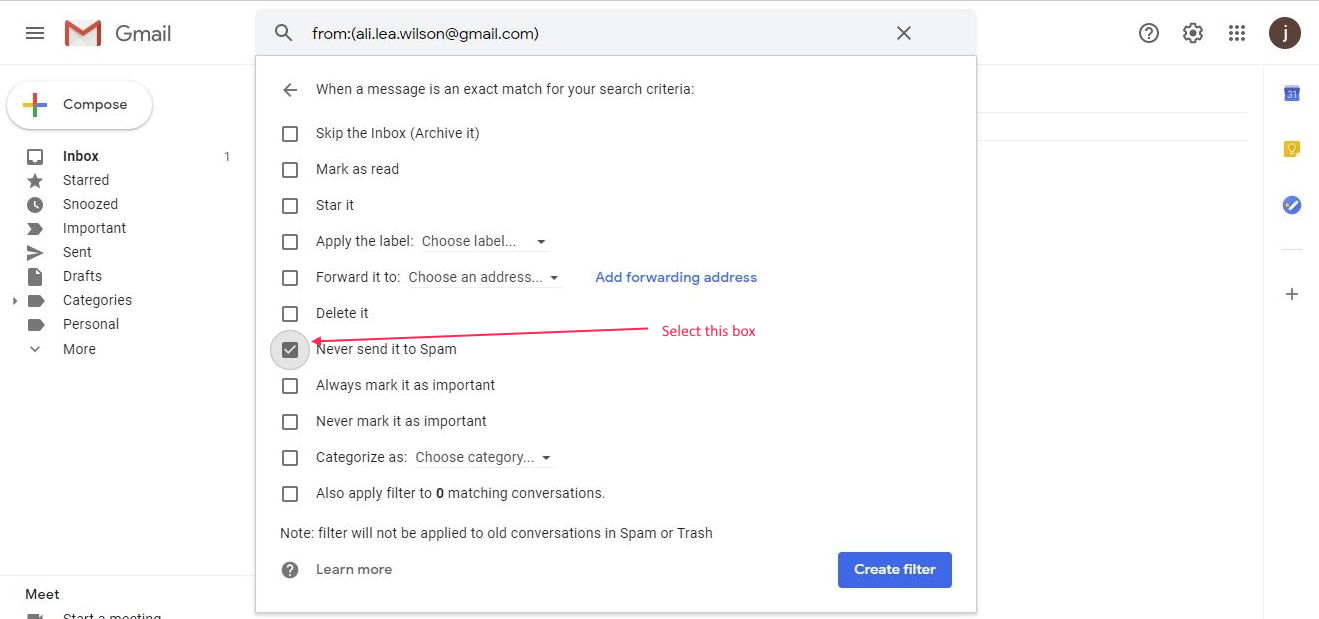Click the Compose button
The image size is (1319, 619).
80,105
